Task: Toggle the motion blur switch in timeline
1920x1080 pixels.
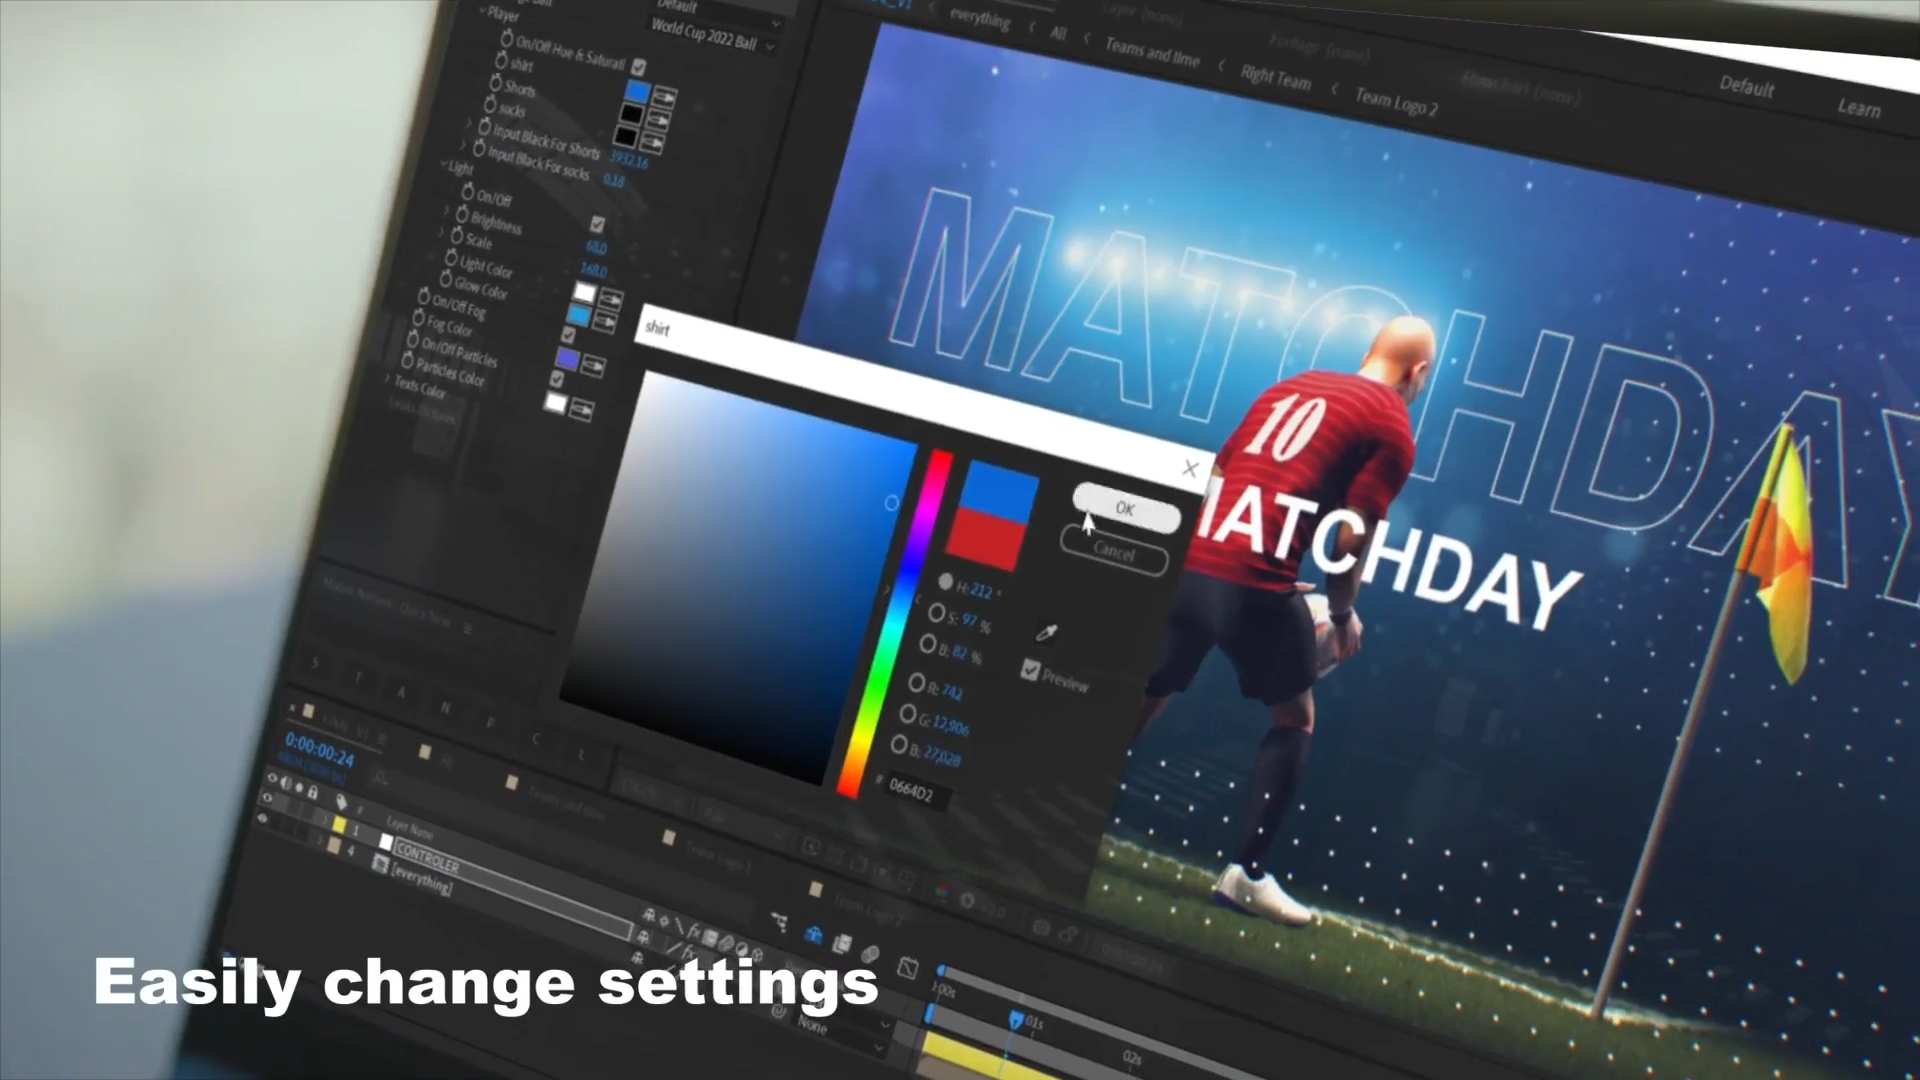Action: point(870,953)
